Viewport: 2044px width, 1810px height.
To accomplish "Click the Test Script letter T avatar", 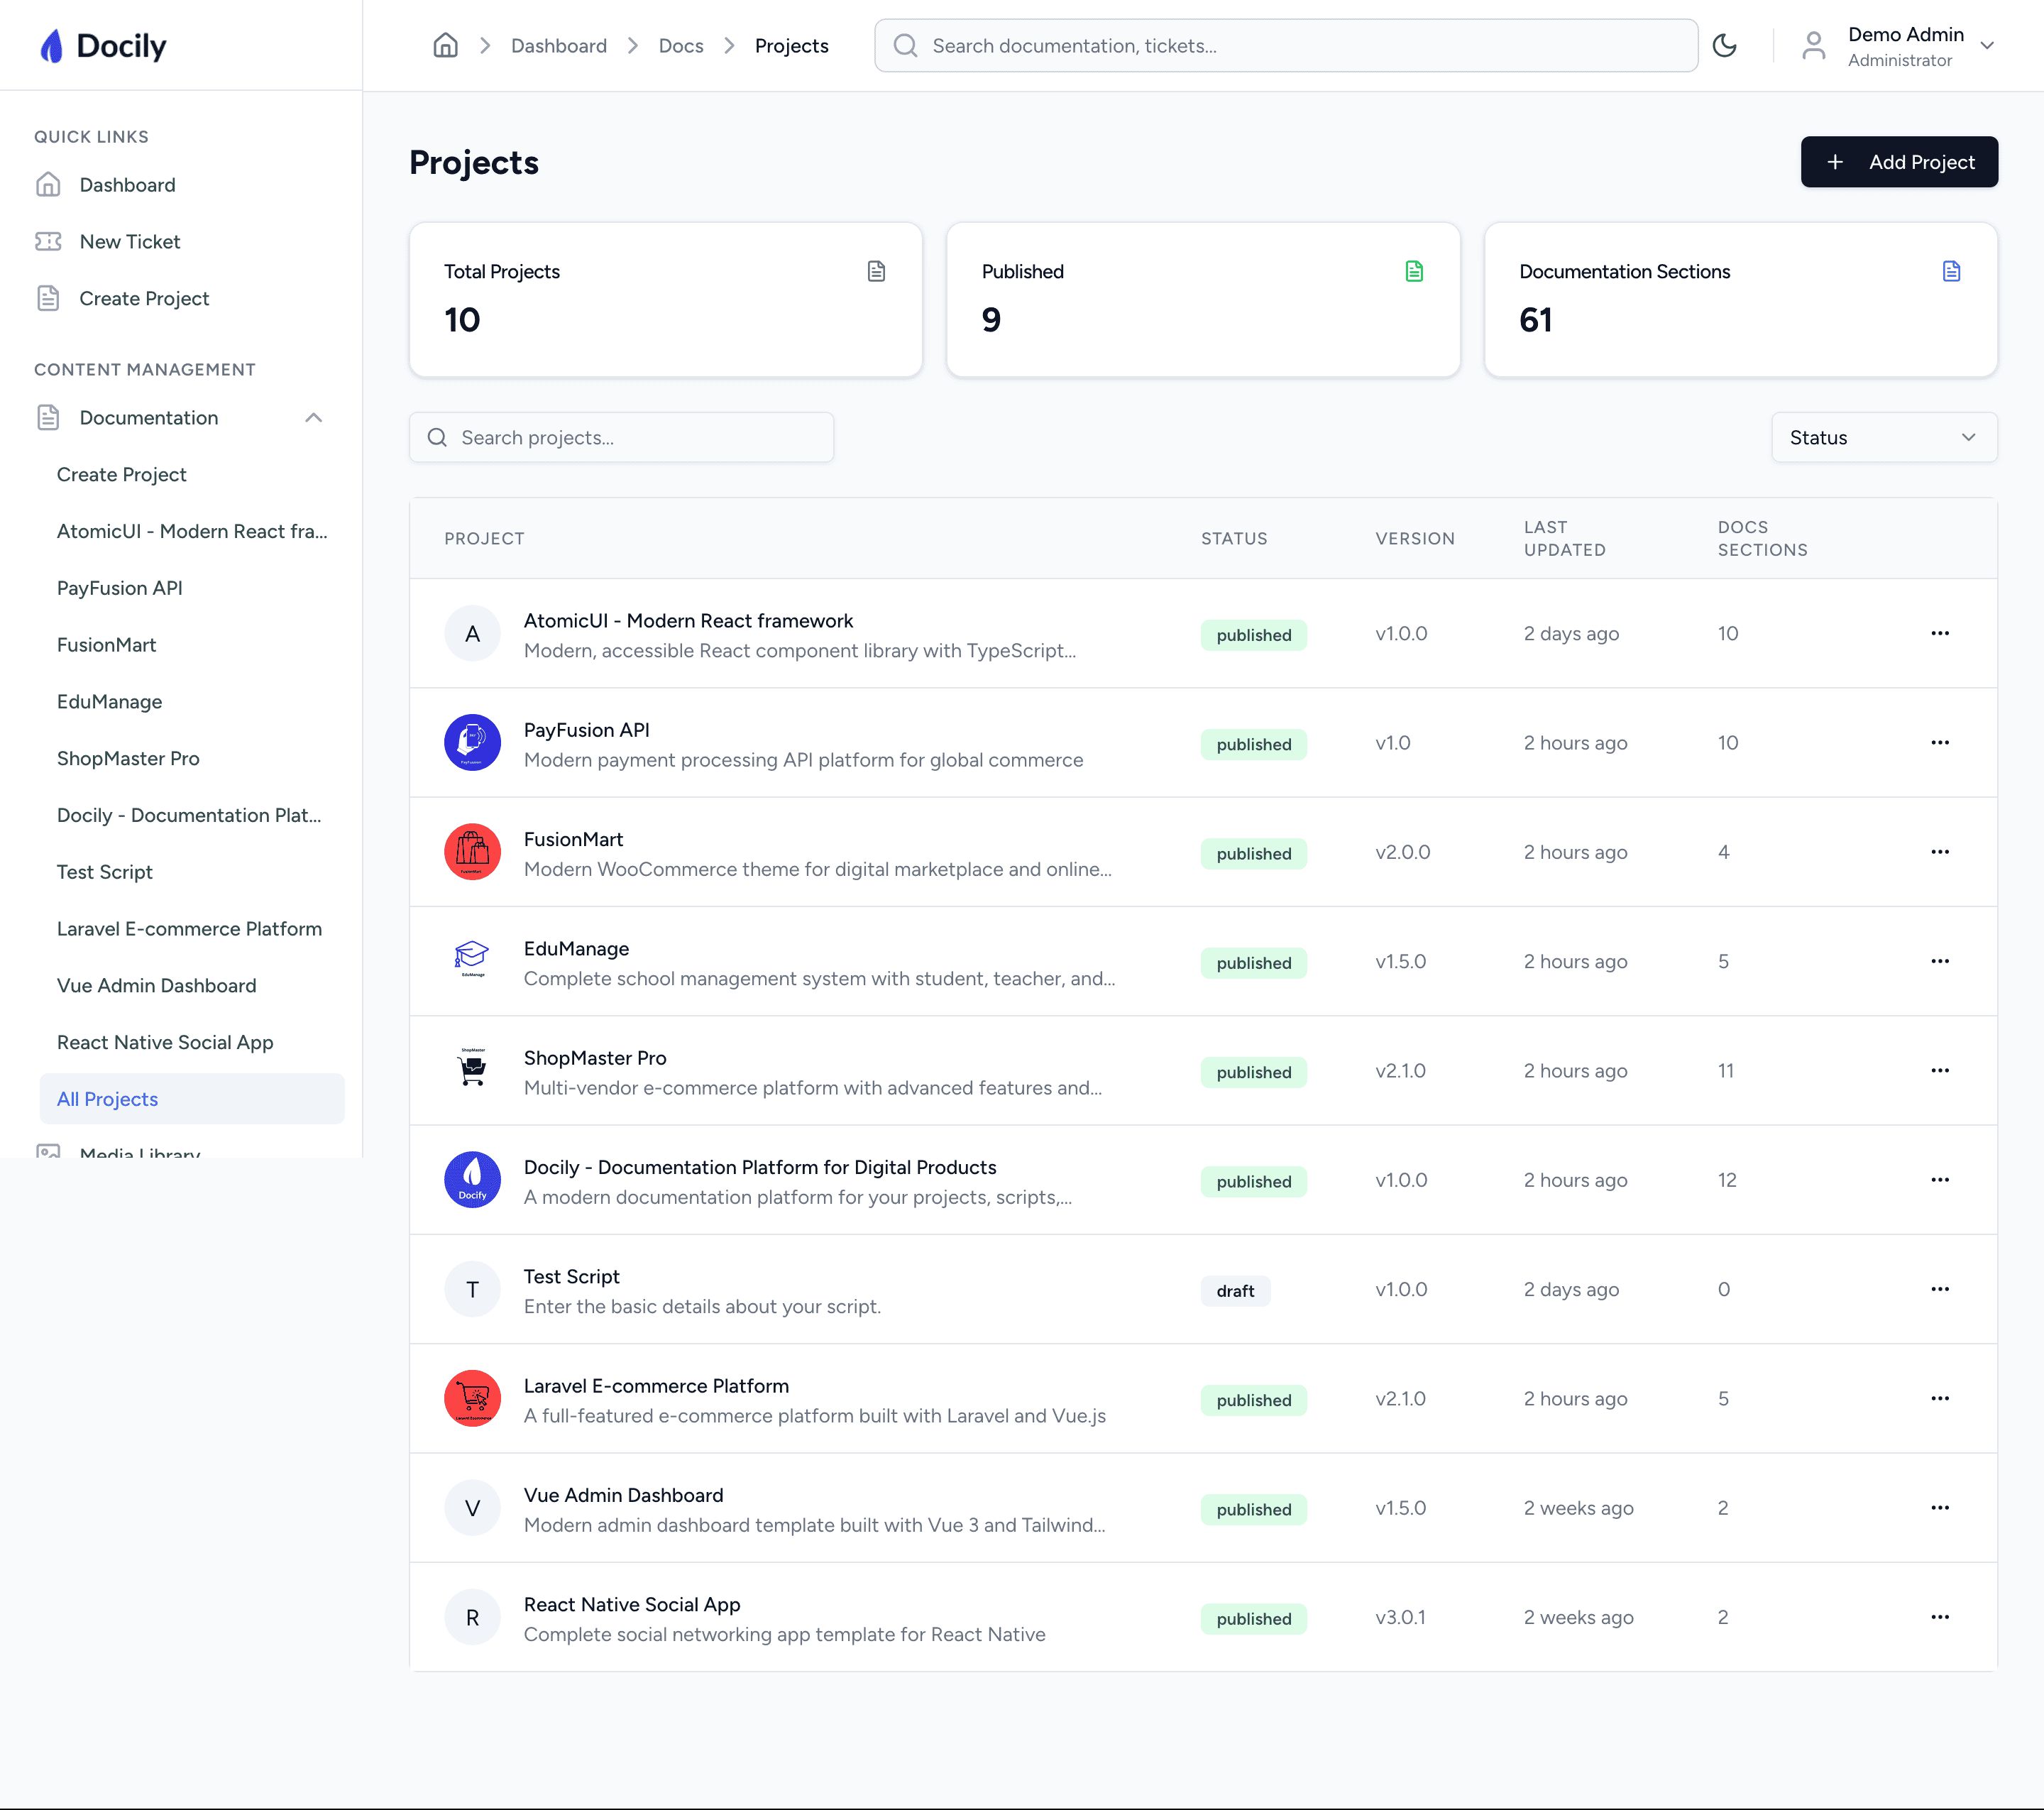I will click(472, 1289).
